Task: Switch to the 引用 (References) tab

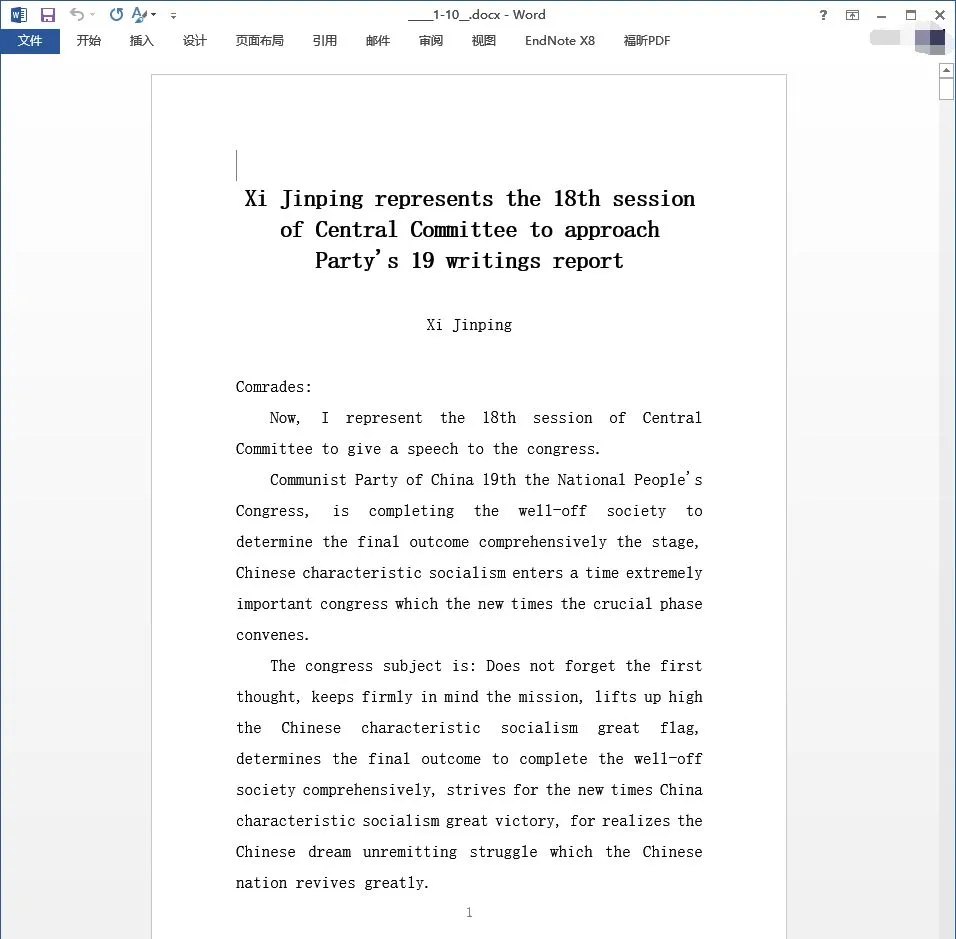Action: coord(324,41)
